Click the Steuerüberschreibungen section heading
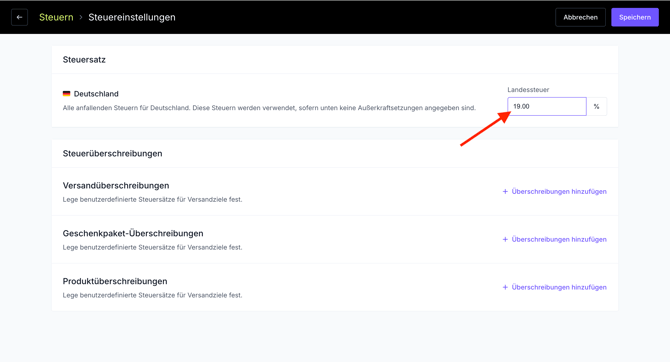This screenshot has width=670, height=362. [x=112, y=153]
